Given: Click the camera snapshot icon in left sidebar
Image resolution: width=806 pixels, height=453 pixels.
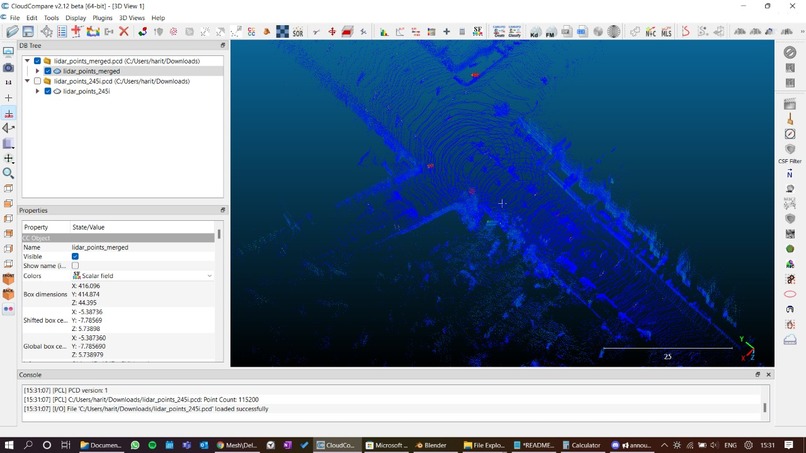Looking at the screenshot, I should coord(8,67).
